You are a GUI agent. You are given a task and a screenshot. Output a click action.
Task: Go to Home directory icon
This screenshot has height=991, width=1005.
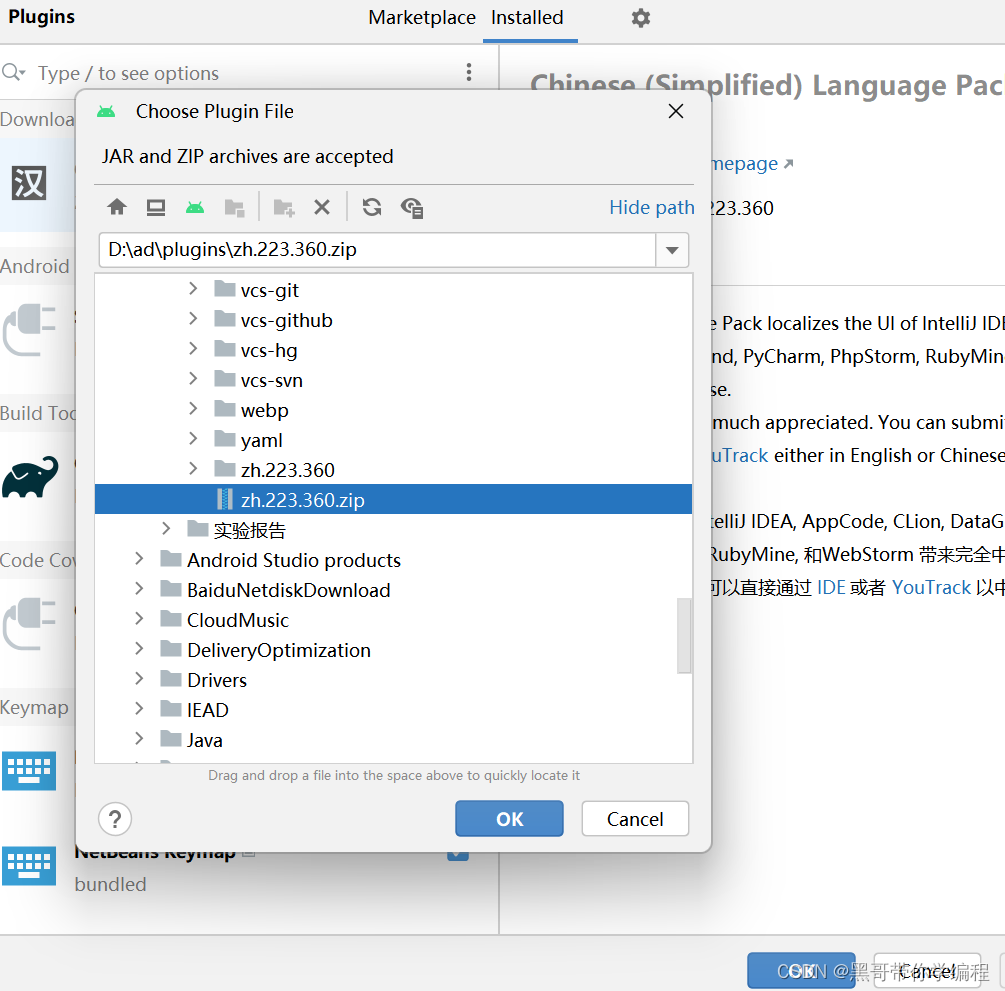tap(117, 207)
